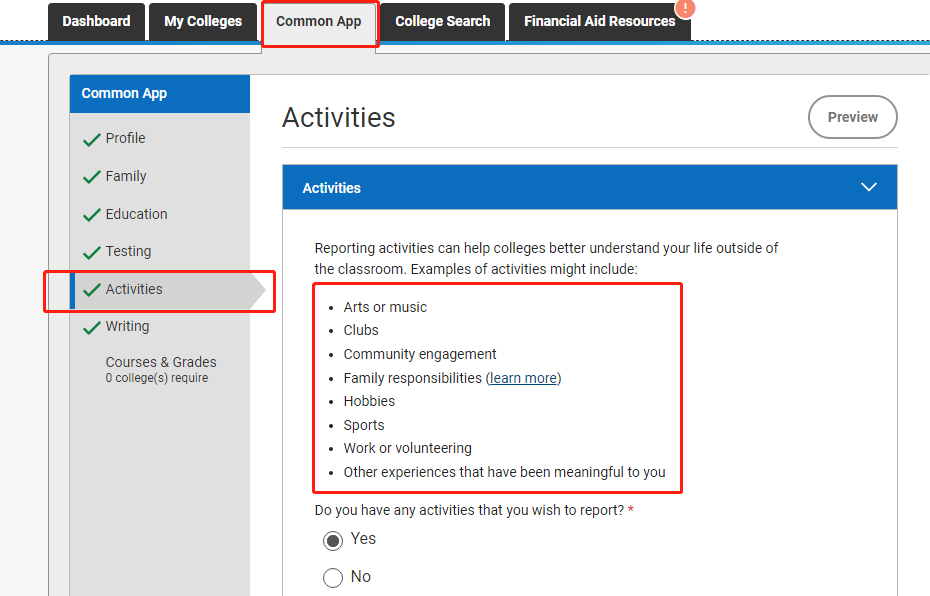Click the Profile completed checkmark icon
The image size is (930, 596).
[x=91, y=139]
